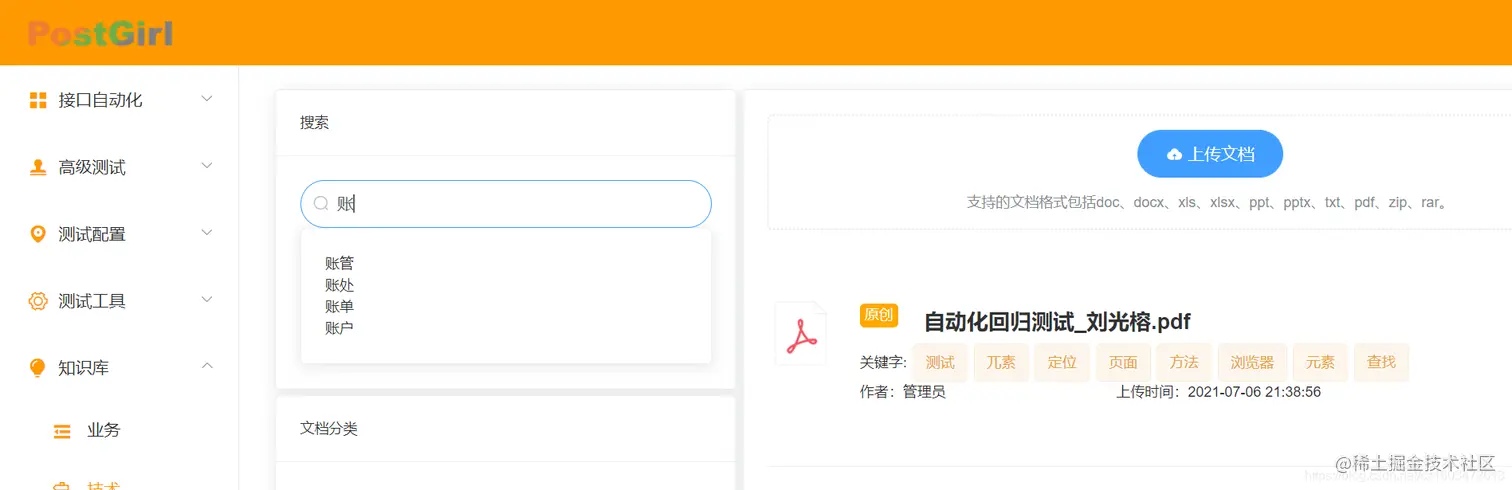Expand the 测试配置 menu chevron
Viewport: 1512px width, 490px height.
point(207,233)
